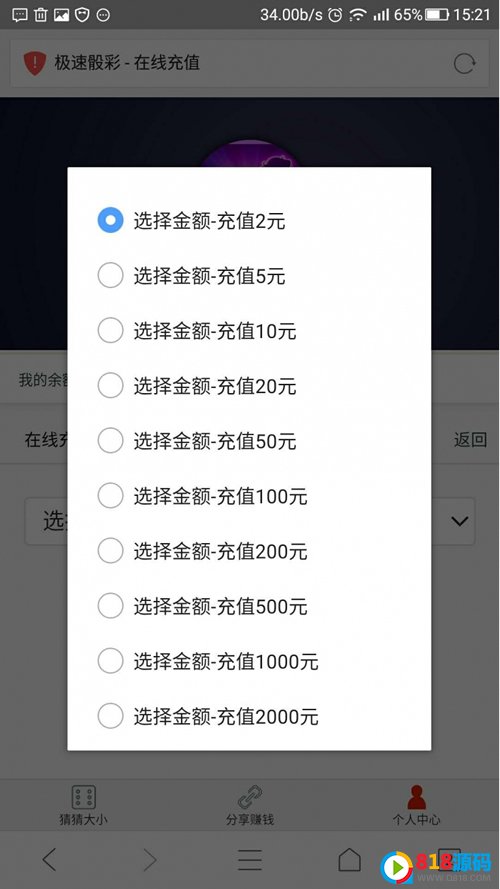The height and width of the screenshot is (889, 500).
Task: Pick the 充值500元 radio option
Action: [111, 606]
